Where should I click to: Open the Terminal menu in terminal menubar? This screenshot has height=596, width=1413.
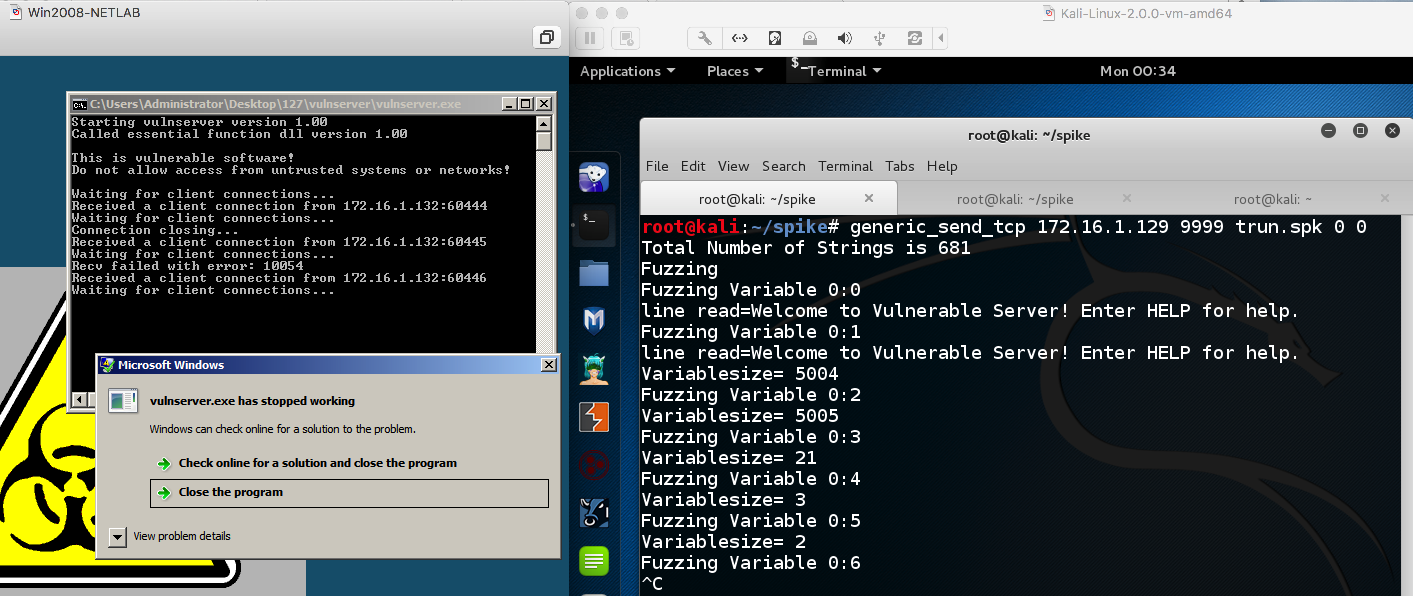(845, 166)
